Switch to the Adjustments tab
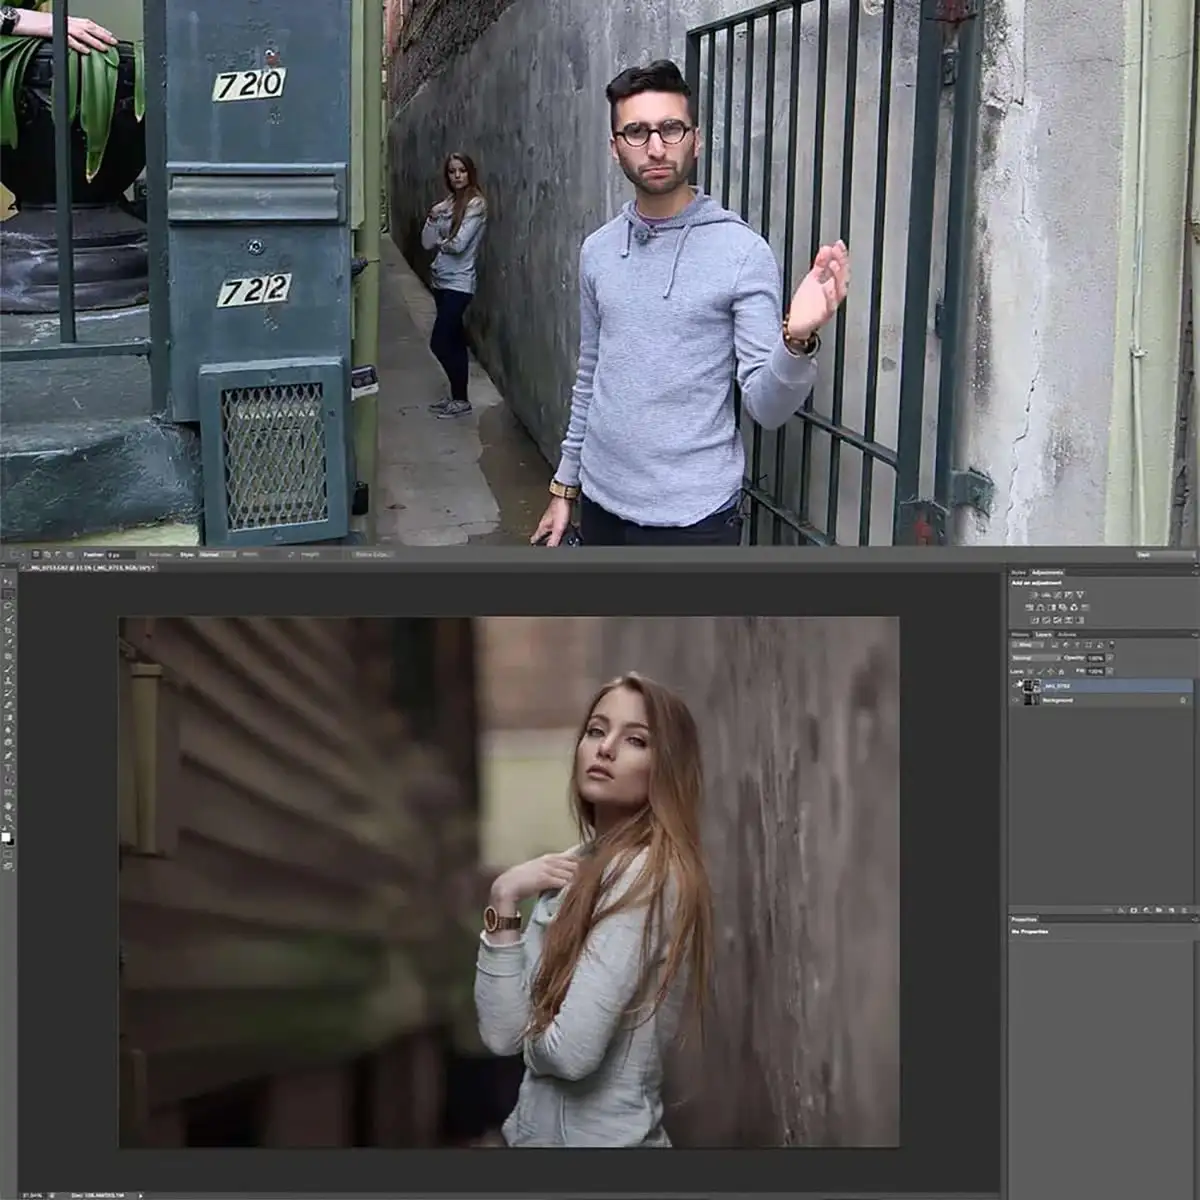The height and width of the screenshot is (1200, 1200). (x=1048, y=573)
